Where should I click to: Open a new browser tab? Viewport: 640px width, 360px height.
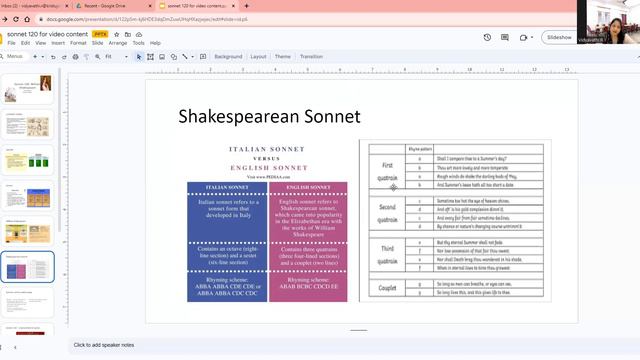tap(247, 6)
